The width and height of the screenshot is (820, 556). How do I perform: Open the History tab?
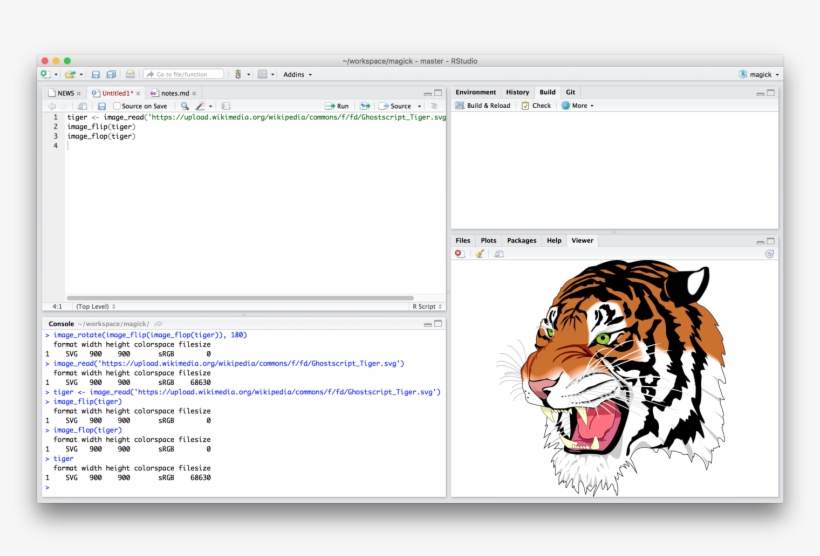[x=517, y=92]
